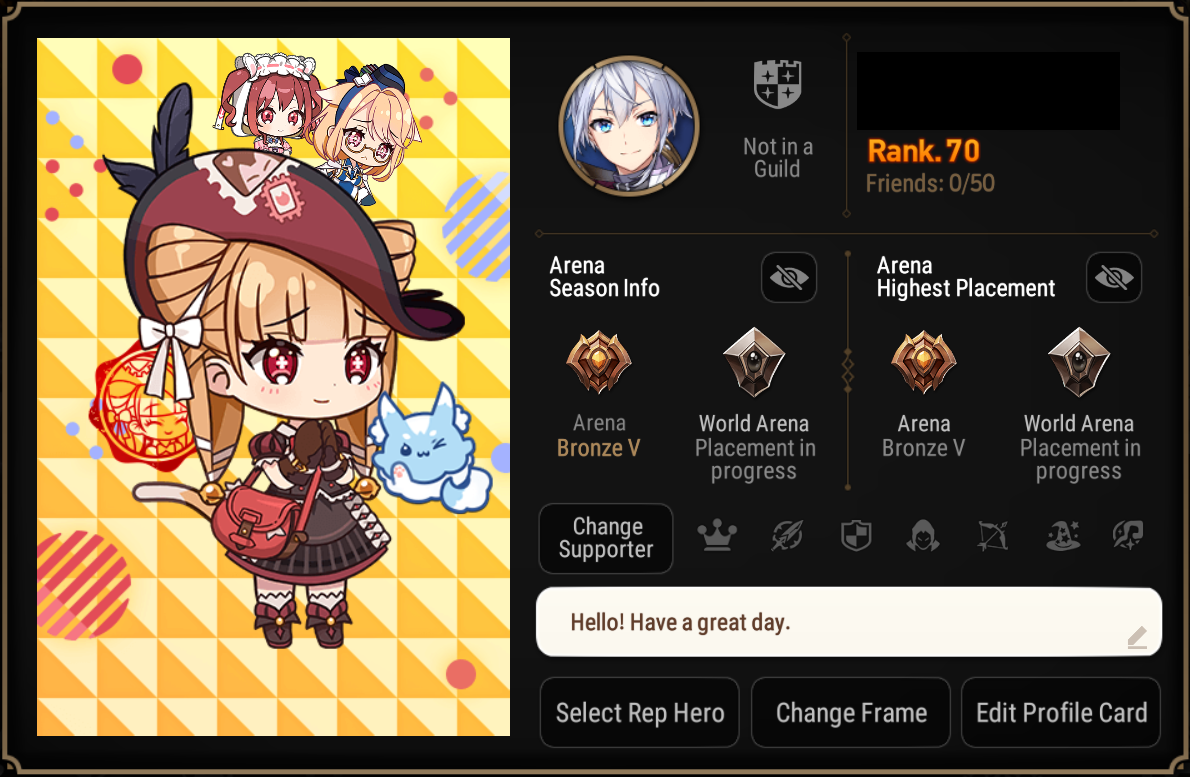Viewport: 1190px width, 777px height.
Task: Click the silver-haired hero profile portrait
Action: pos(629,125)
